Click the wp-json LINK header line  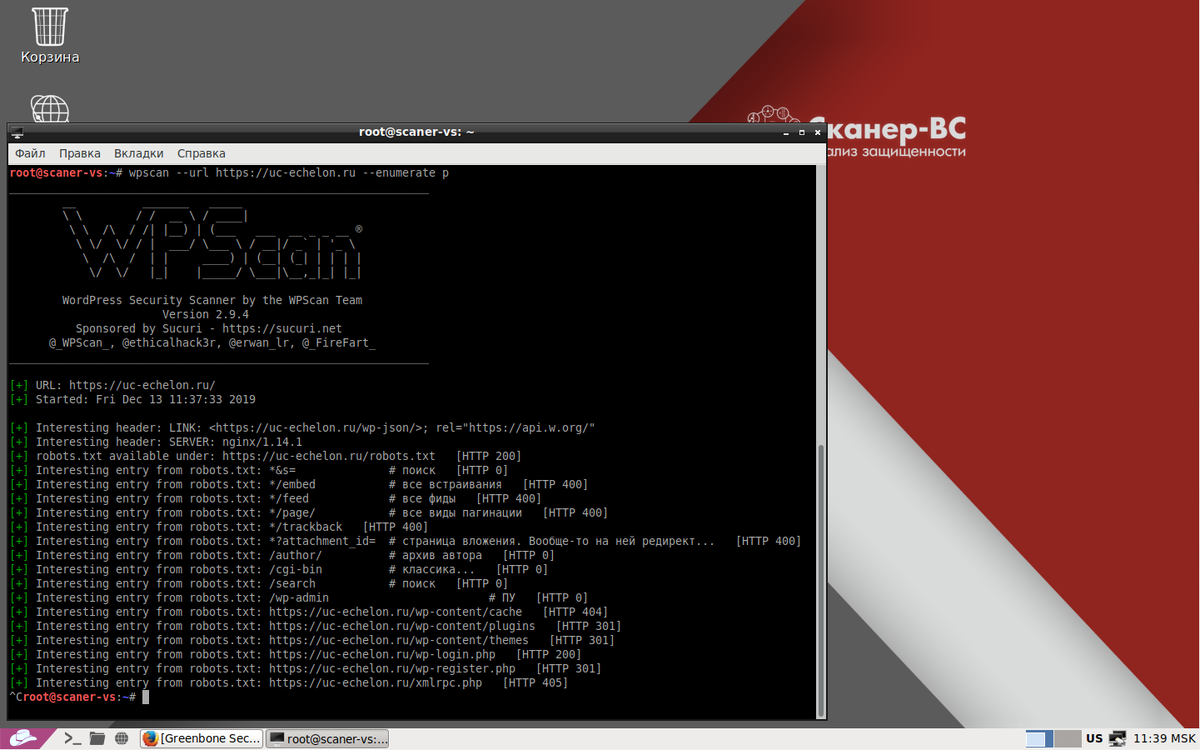point(302,428)
